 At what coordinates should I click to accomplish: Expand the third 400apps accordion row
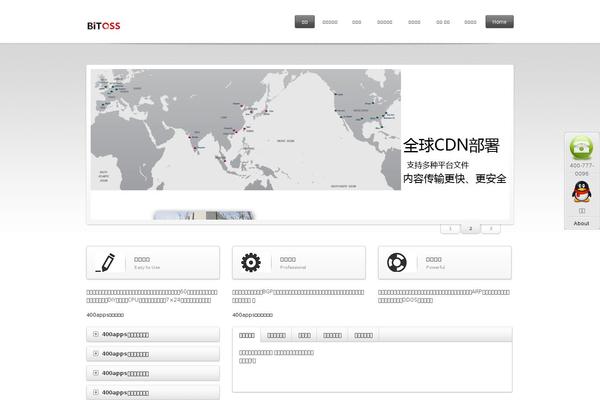pos(153,373)
